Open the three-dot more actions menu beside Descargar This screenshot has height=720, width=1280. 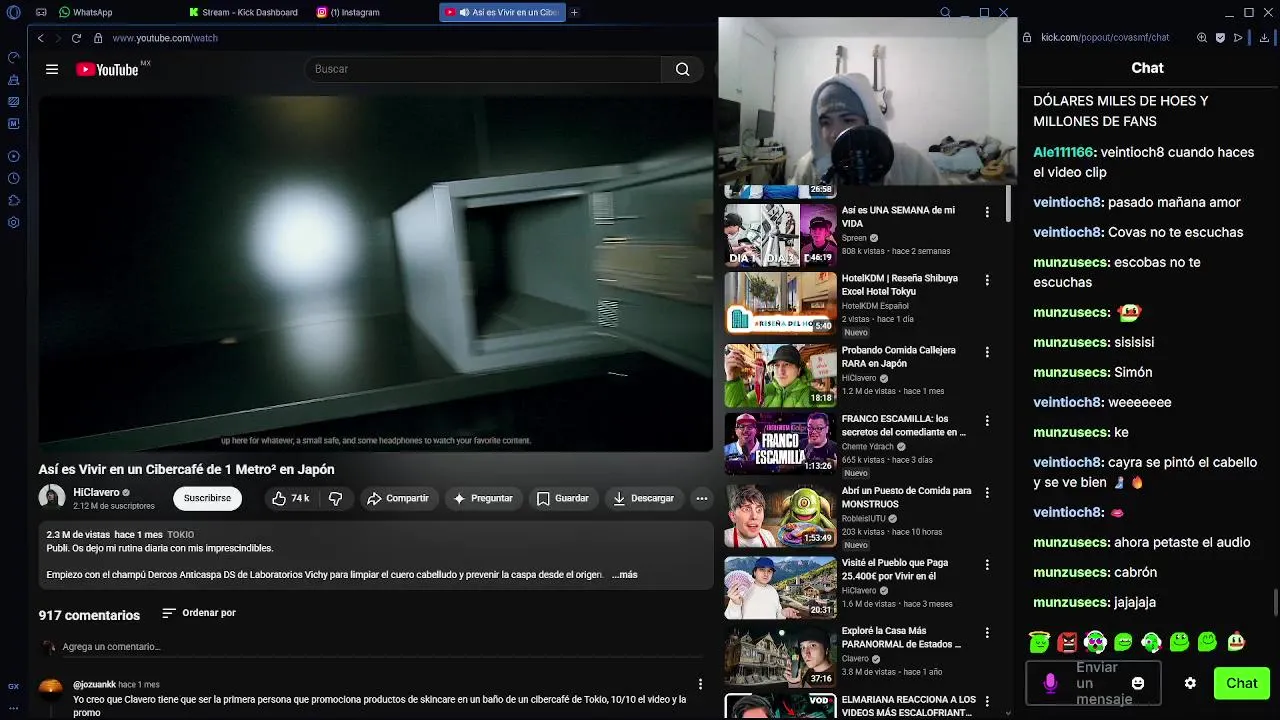pos(702,498)
